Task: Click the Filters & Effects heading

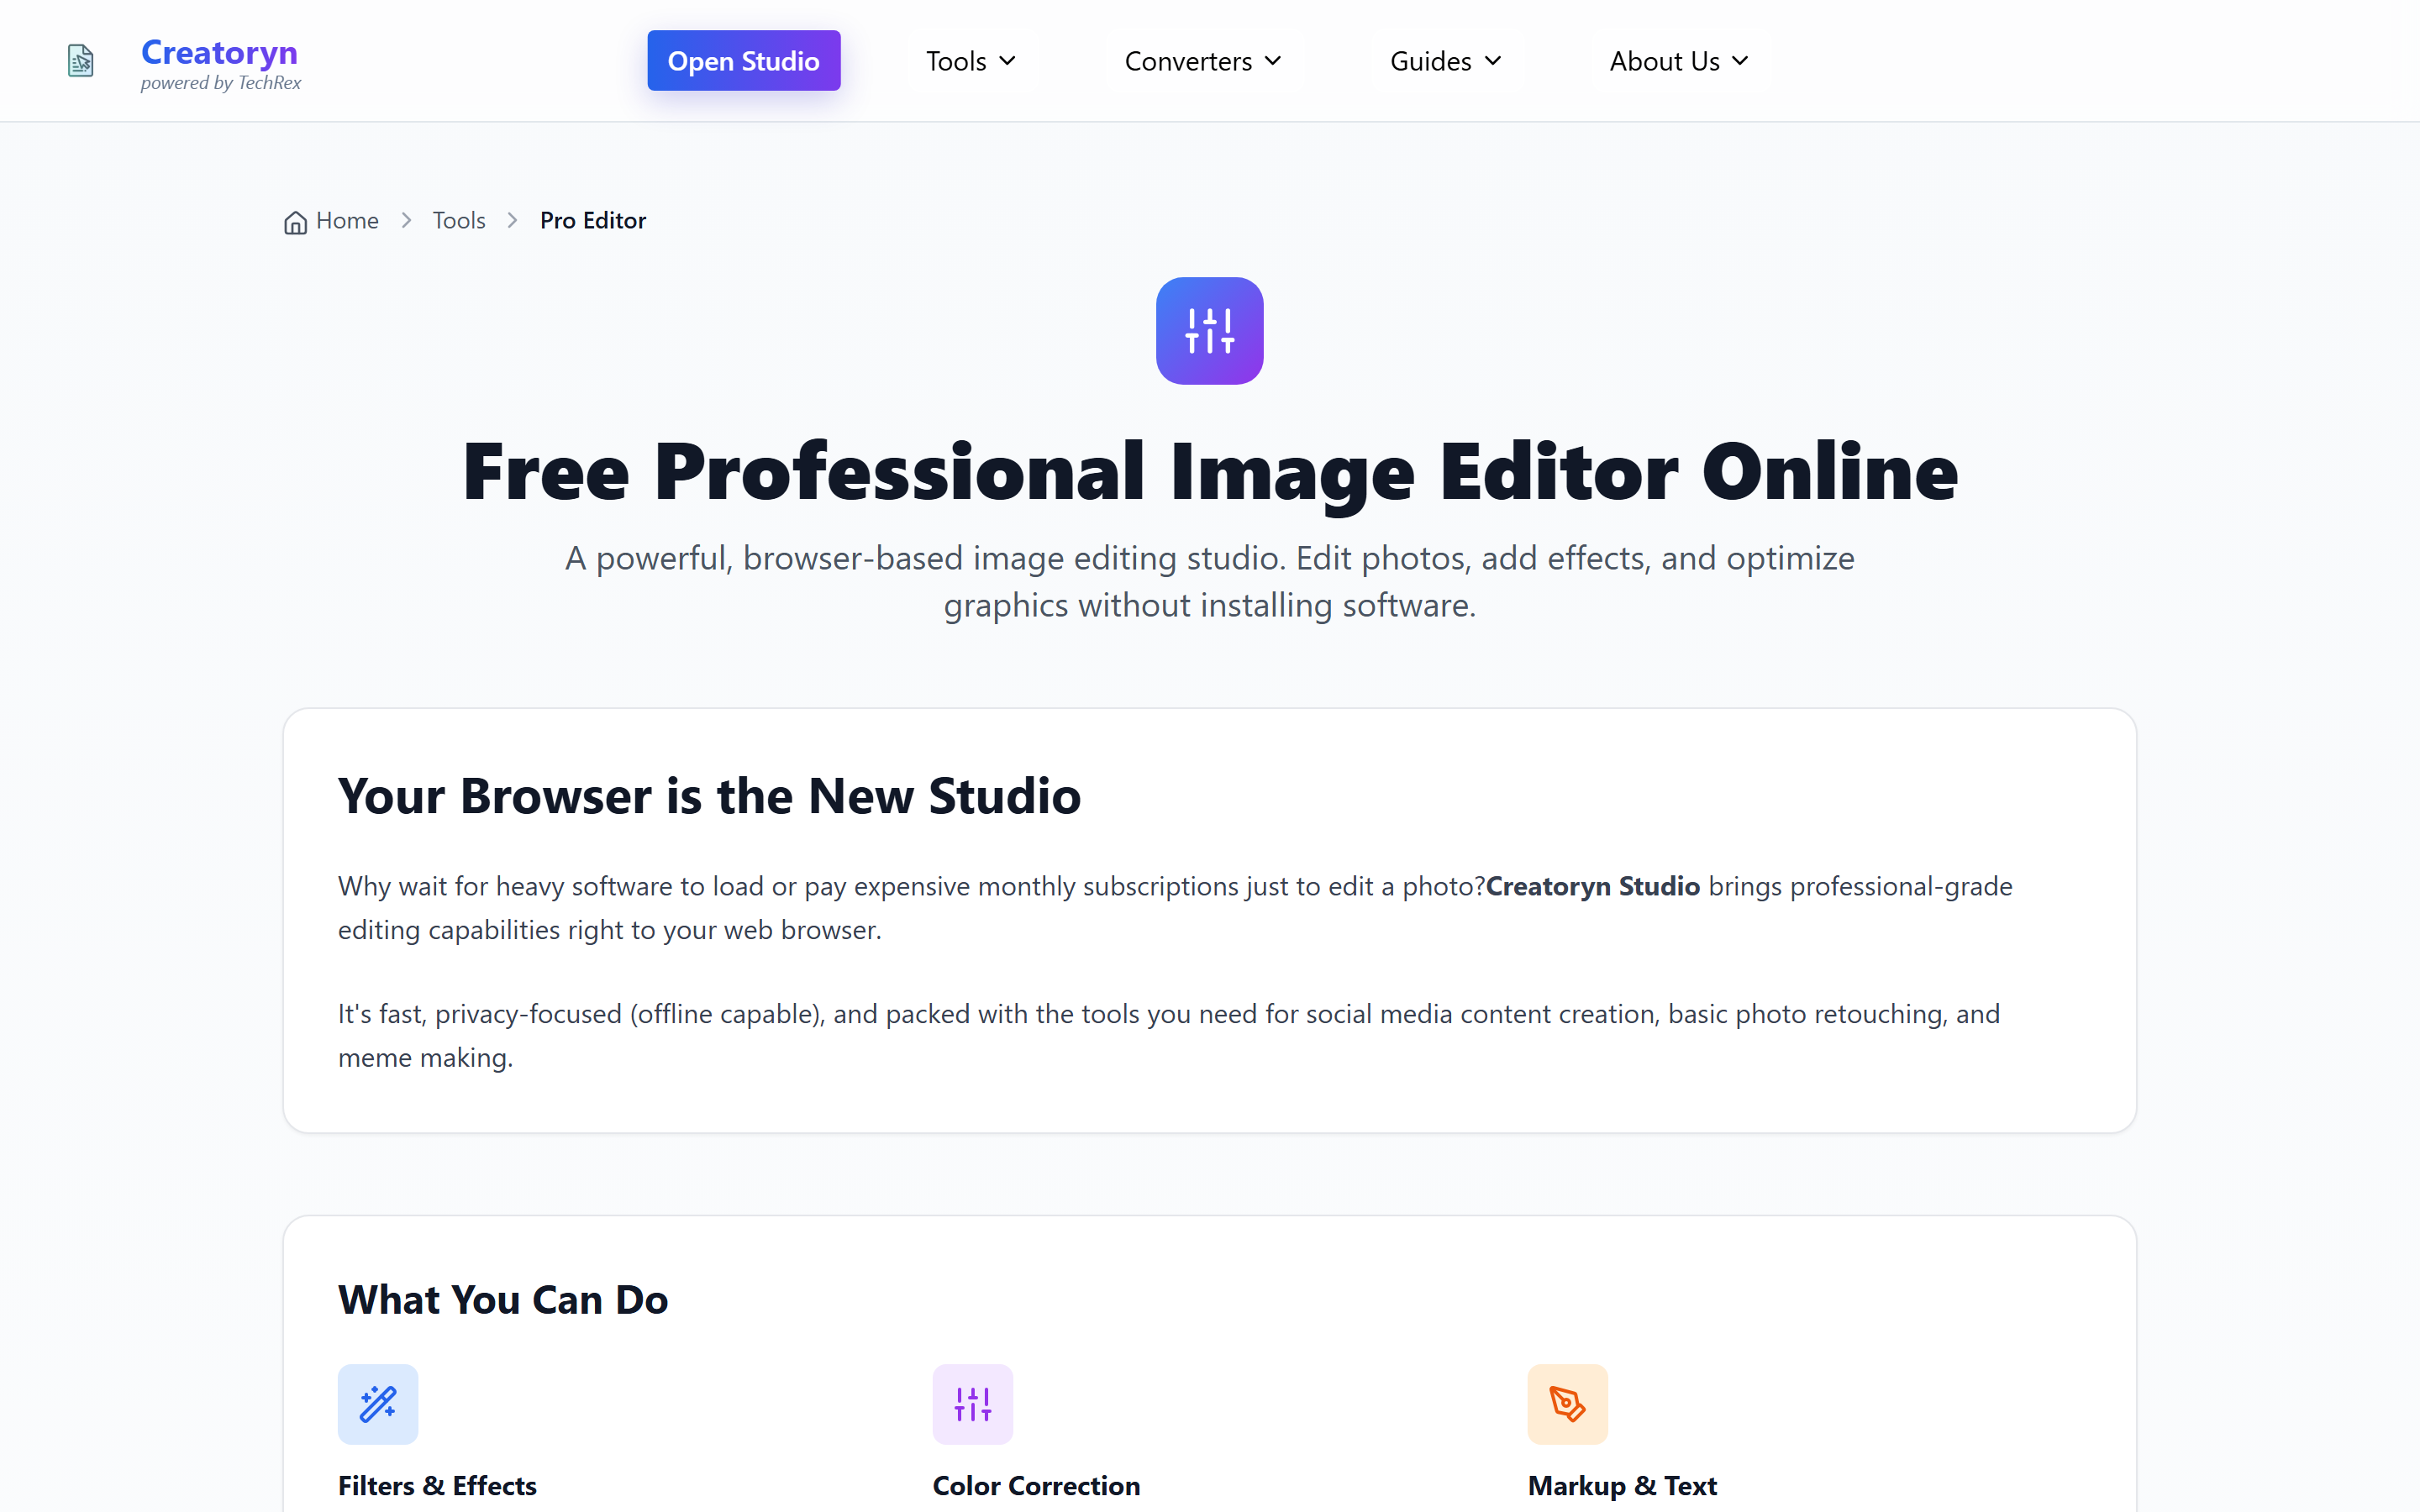Action: (x=437, y=1485)
